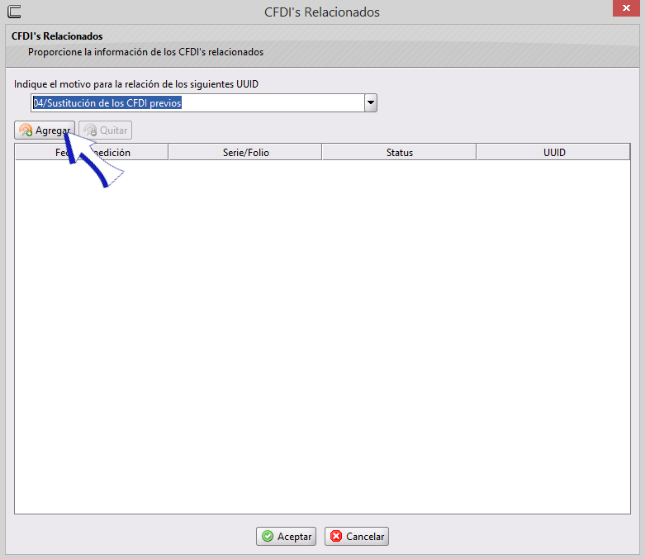
Task: Dismiss dialog with Cancelar button
Action: (x=357, y=536)
